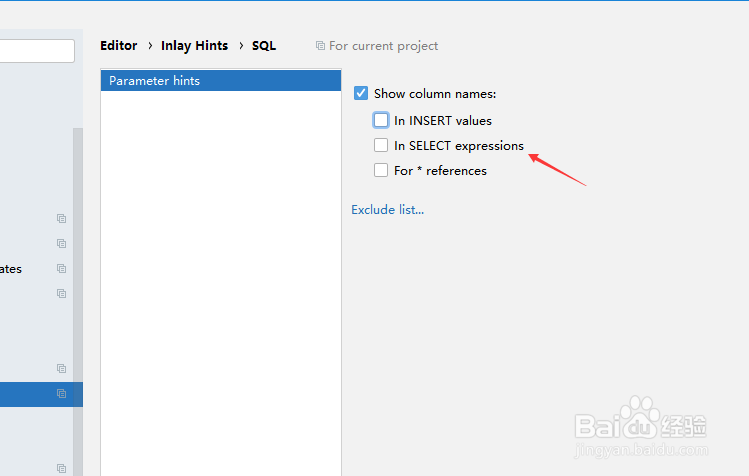Screen dimensions: 749x476
Task: Tick For * references checkbox
Action: 381,170
